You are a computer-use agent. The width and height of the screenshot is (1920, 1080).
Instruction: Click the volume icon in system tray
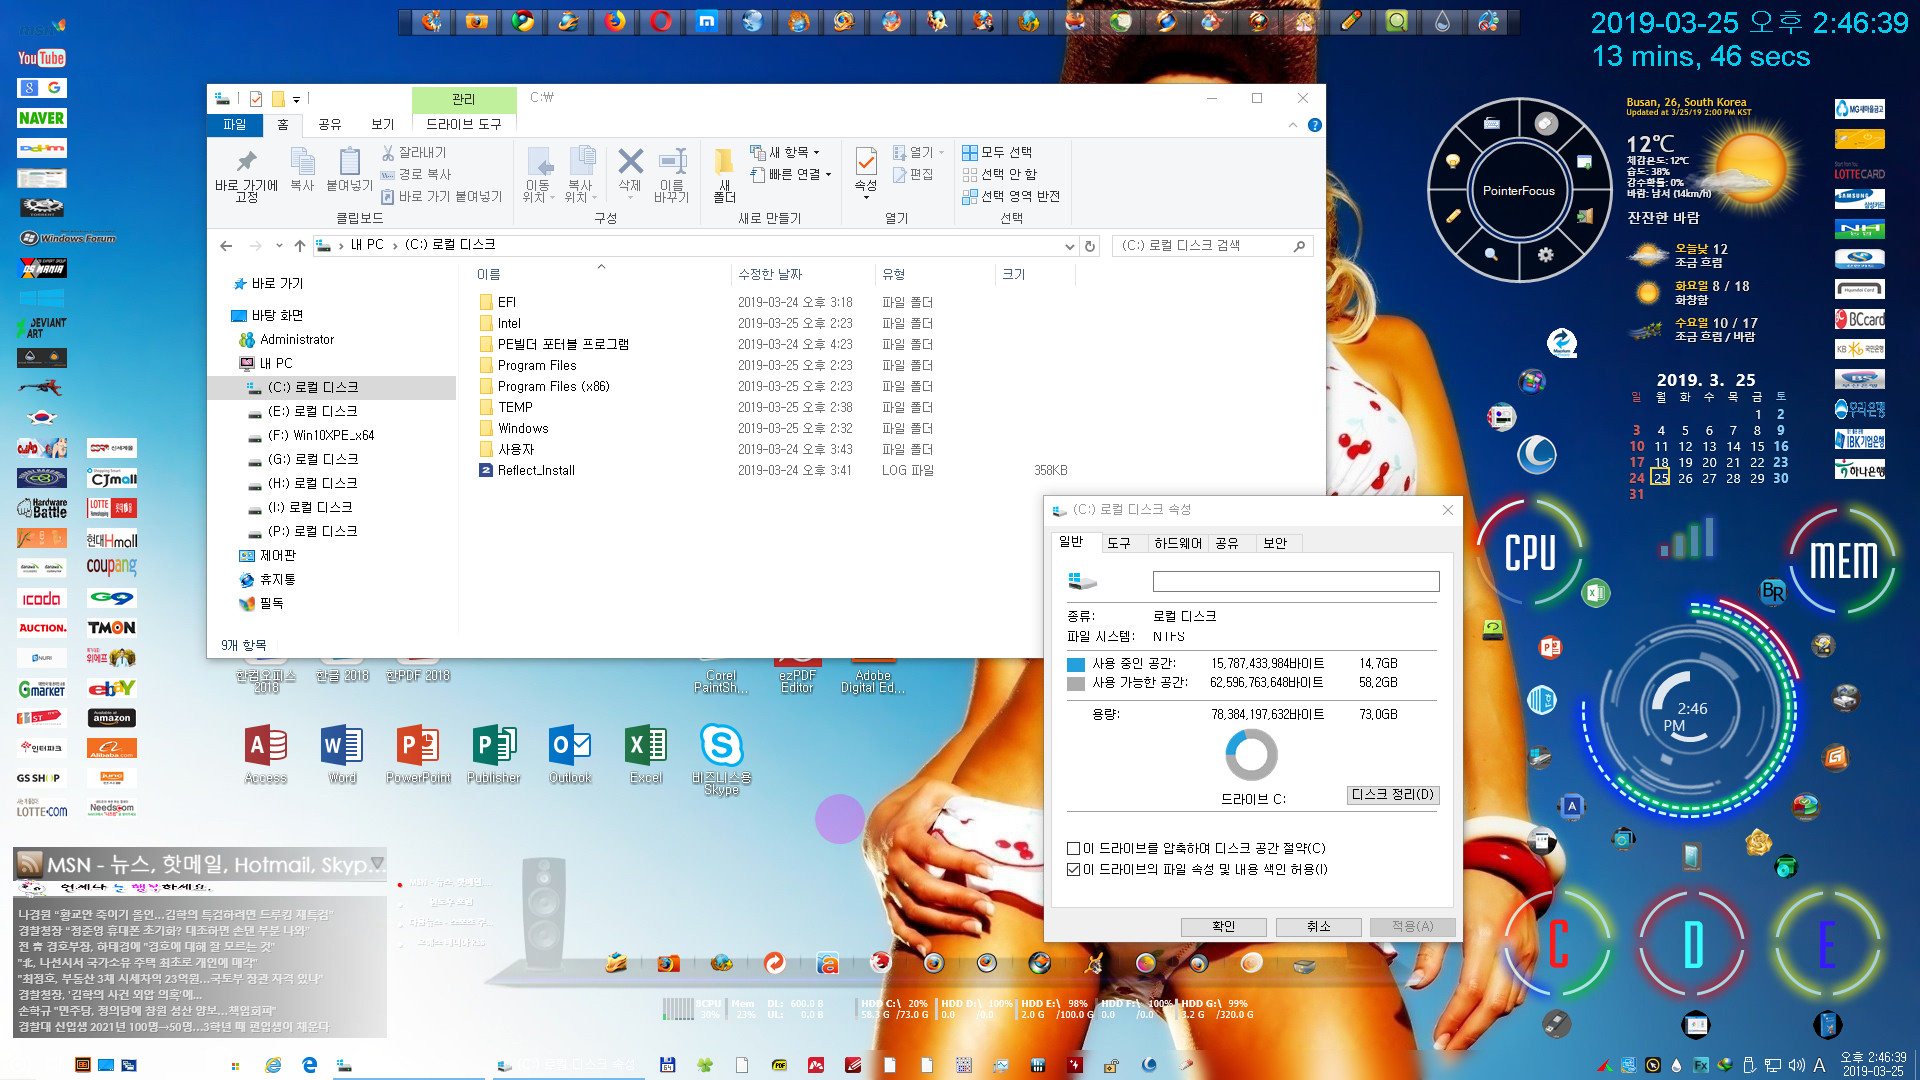[1796, 1065]
